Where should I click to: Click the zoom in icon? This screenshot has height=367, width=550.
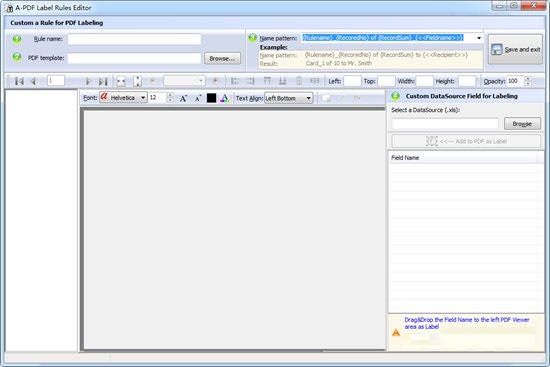click(215, 81)
